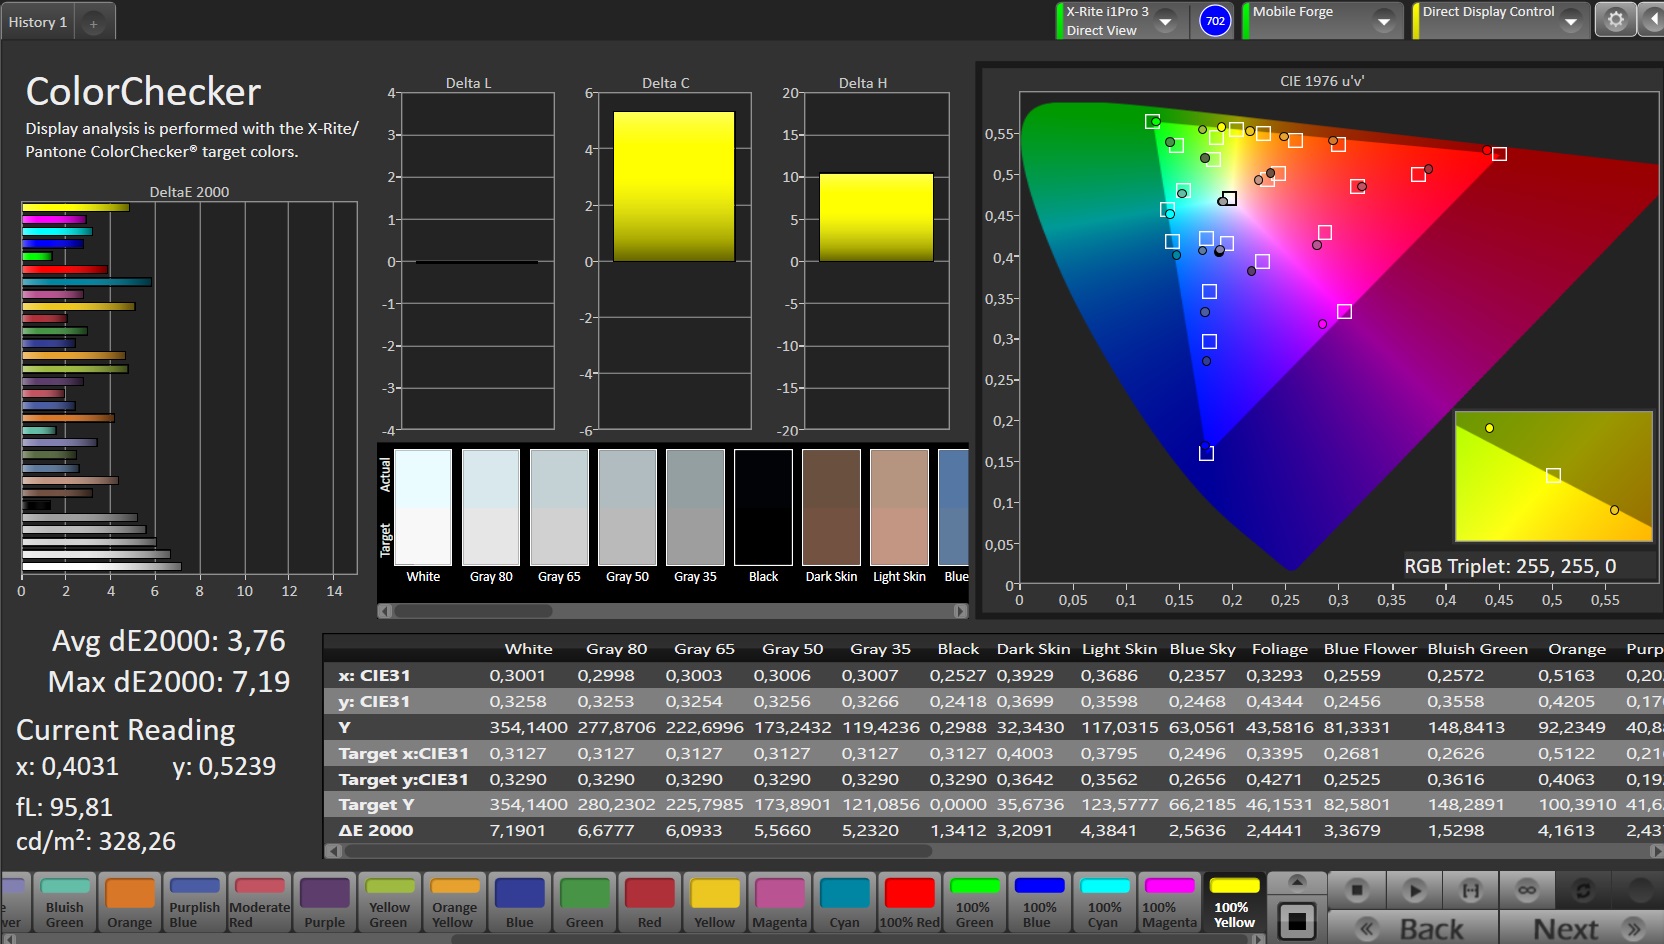Click the stop measurement button

click(1357, 889)
